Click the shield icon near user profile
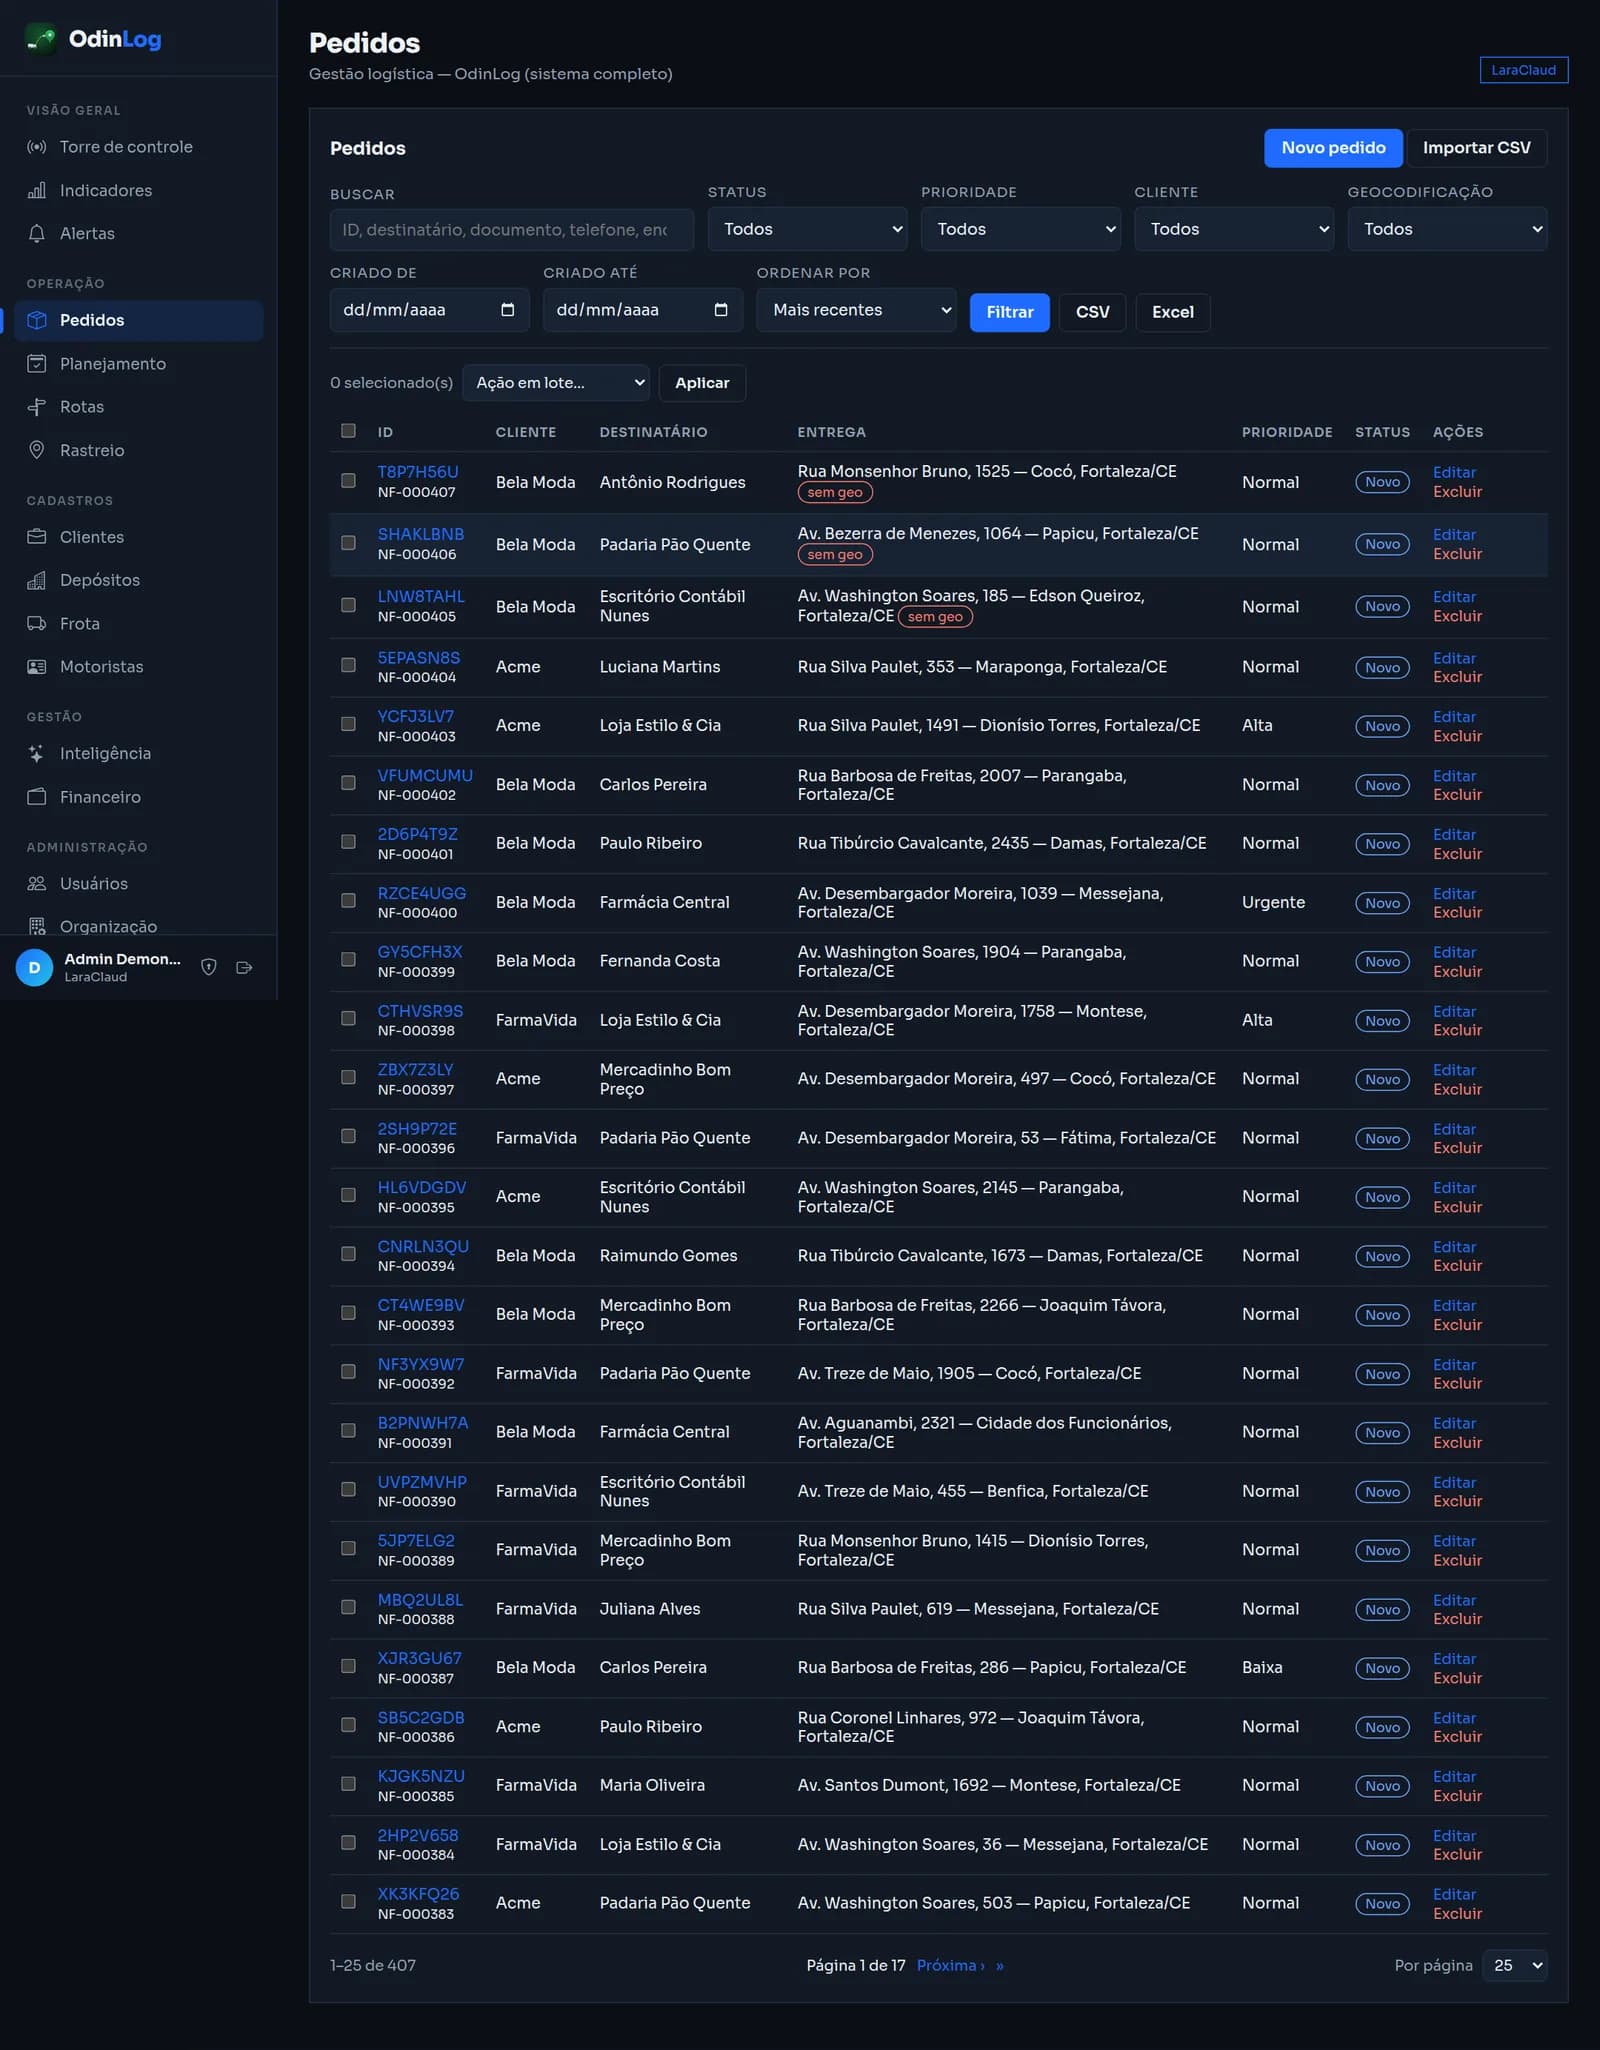The height and width of the screenshot is (2050, 1600). click(x=209, y=967)
